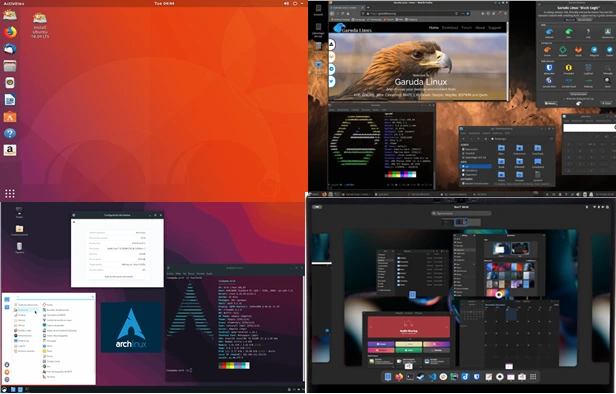Open Activities overview on Ubuntu top bar

14,3
